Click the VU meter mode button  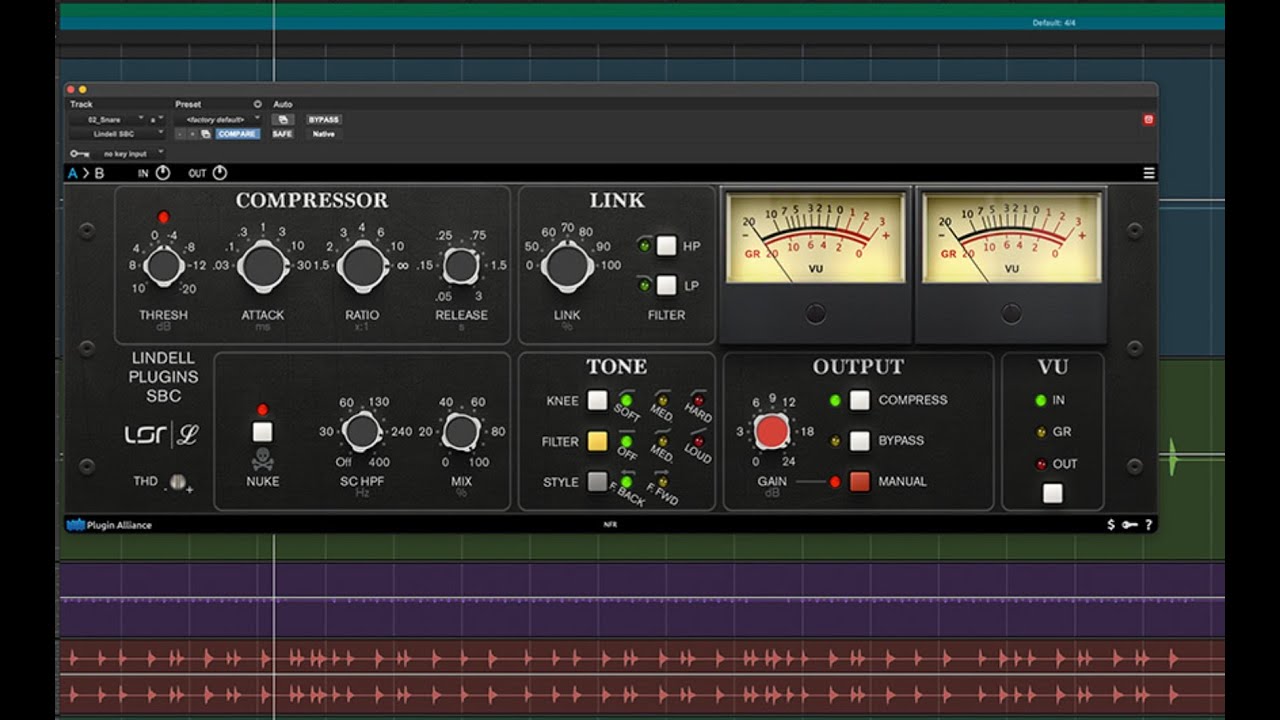click(x=1052, y=493)
